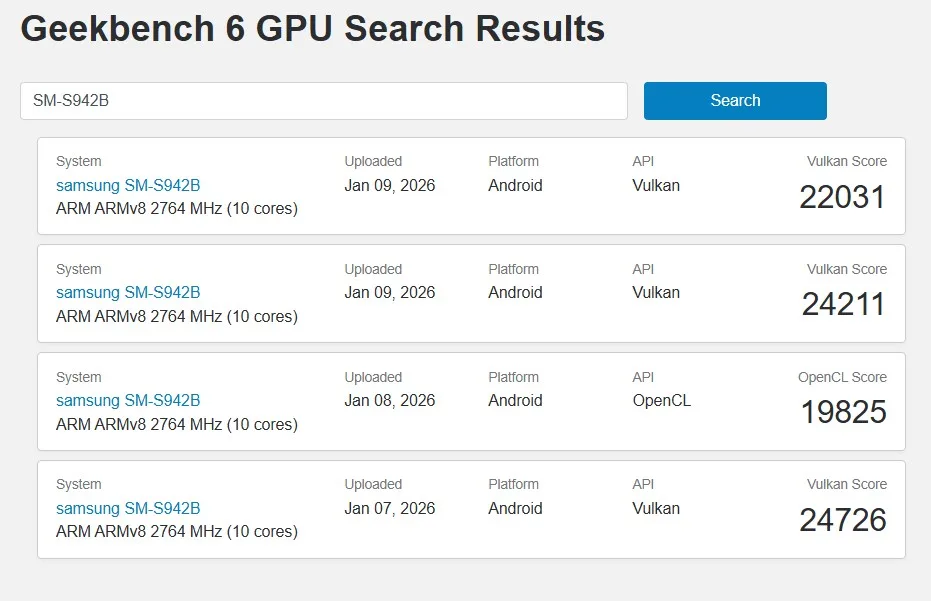Select the Vulkan score 24211

842,306
